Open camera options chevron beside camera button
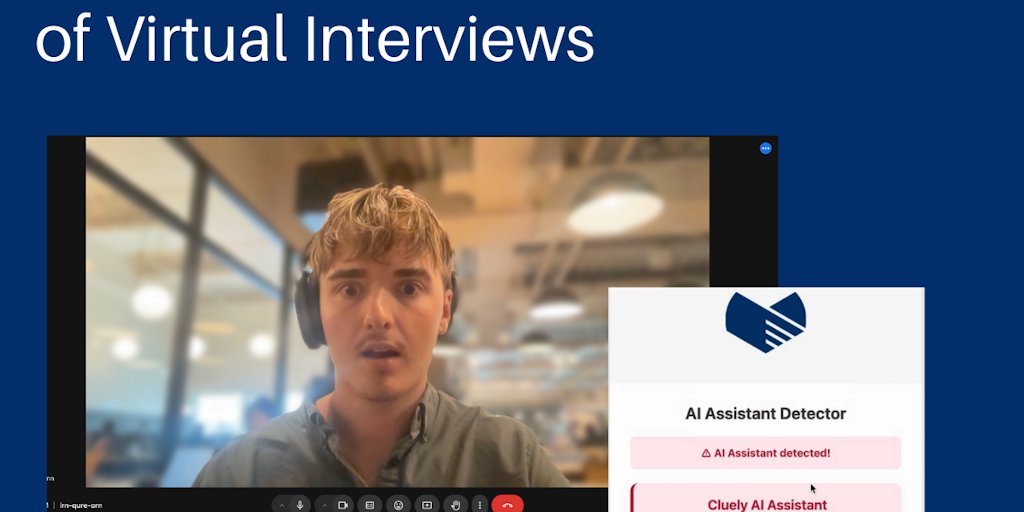This screenshot has height=512, width=1024. pyautogui.click(x=324, y=505)
